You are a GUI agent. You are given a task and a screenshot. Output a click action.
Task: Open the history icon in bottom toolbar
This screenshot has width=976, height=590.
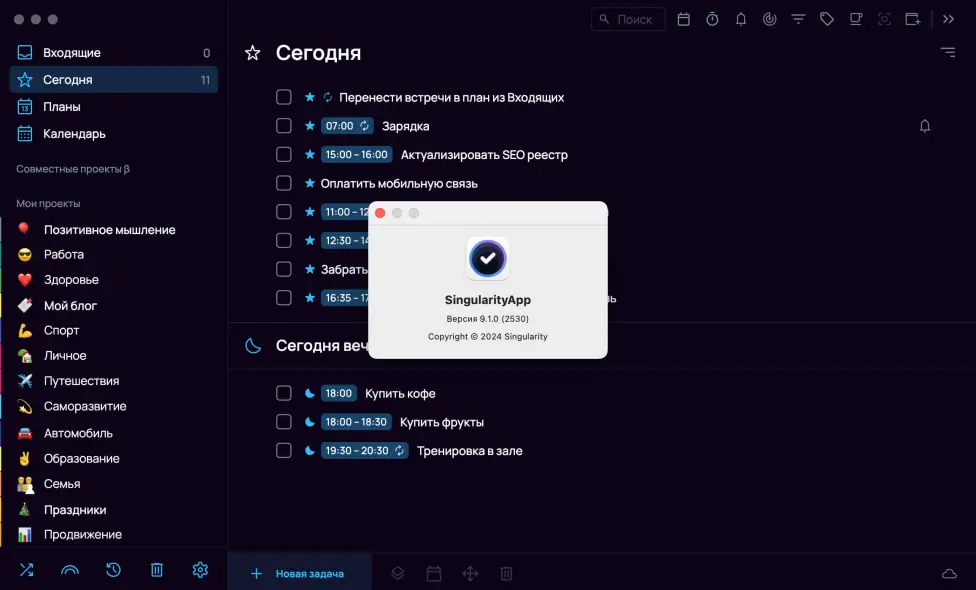[112, 569]
